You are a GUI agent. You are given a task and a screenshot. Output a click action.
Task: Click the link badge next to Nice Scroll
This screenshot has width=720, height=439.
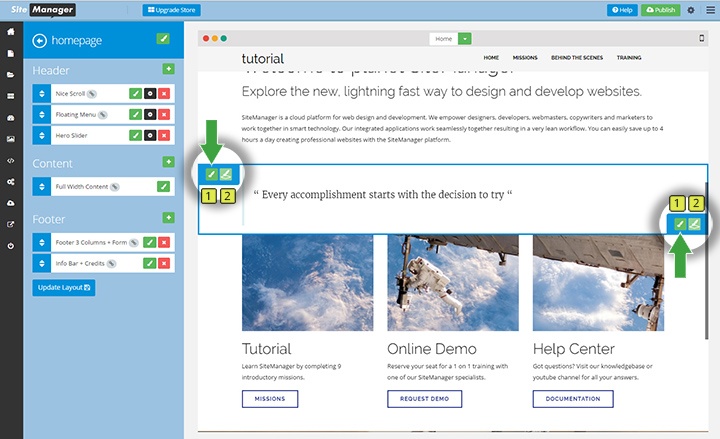point(92,94)
